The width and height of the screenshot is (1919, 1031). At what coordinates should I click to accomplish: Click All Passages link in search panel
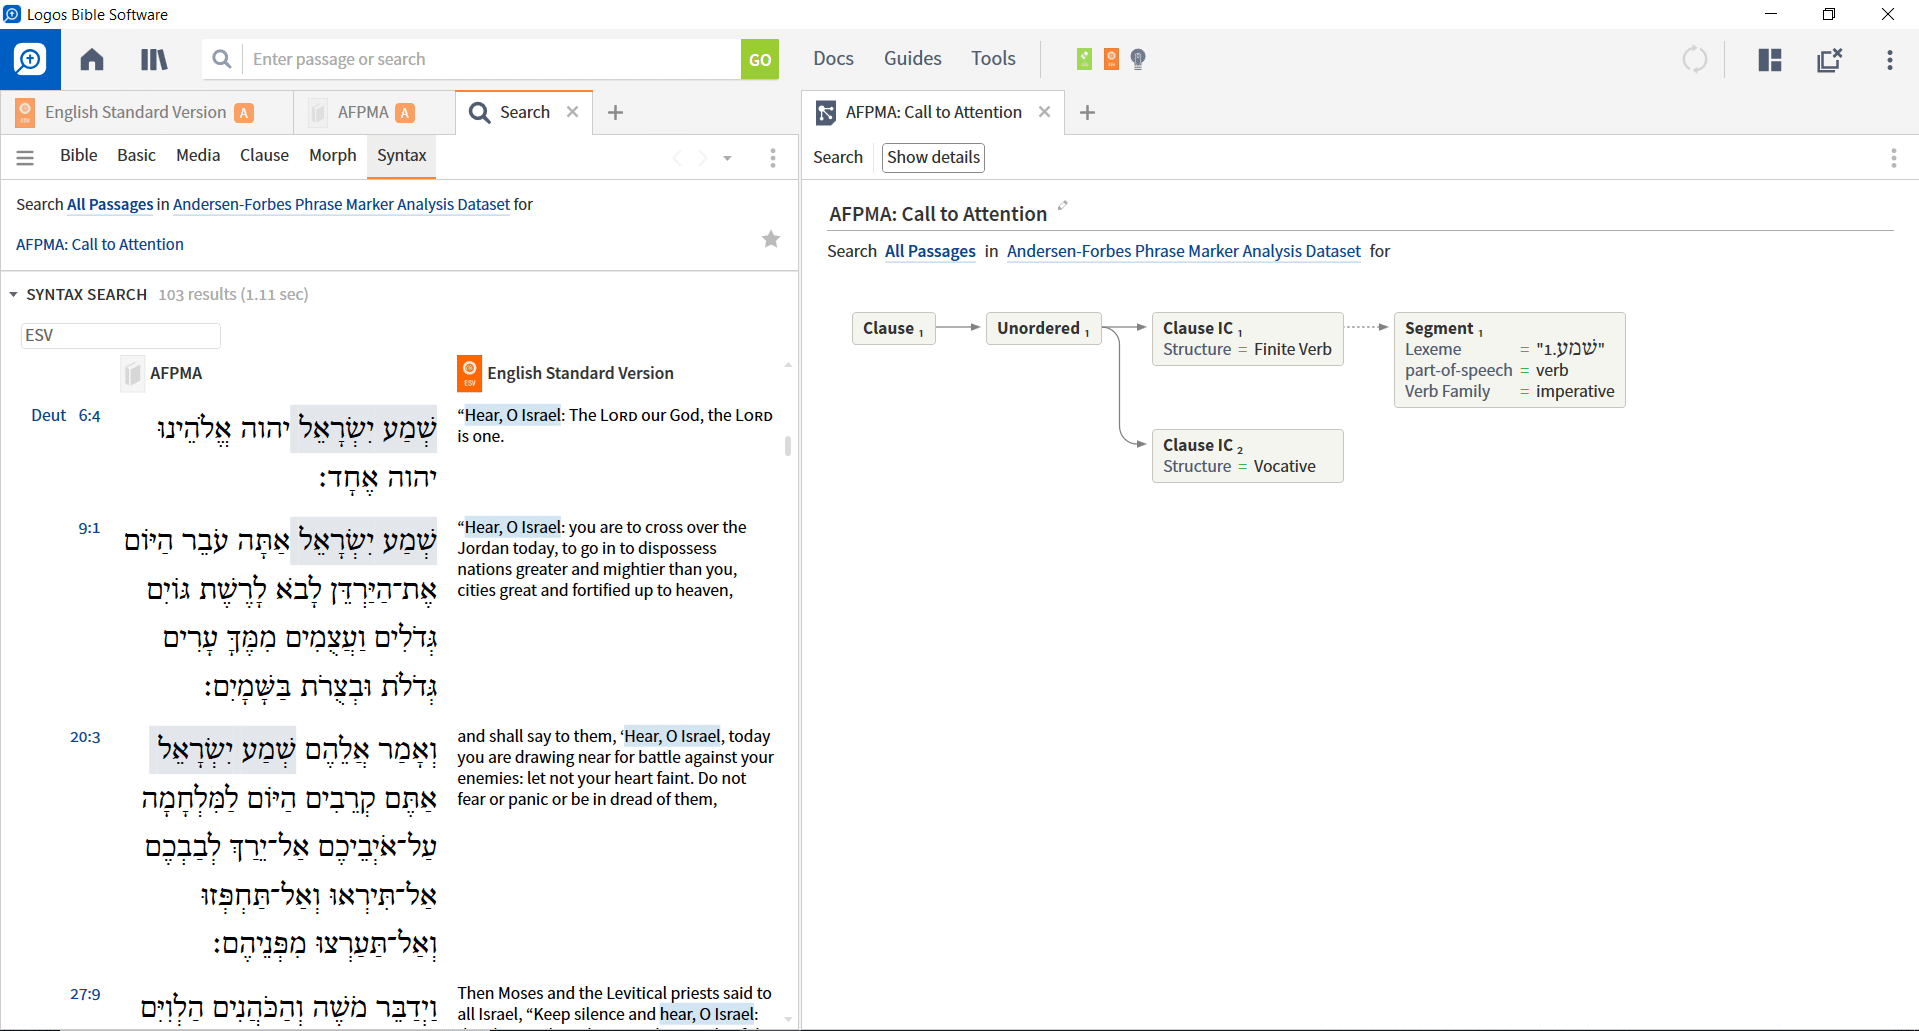[110, 204]
